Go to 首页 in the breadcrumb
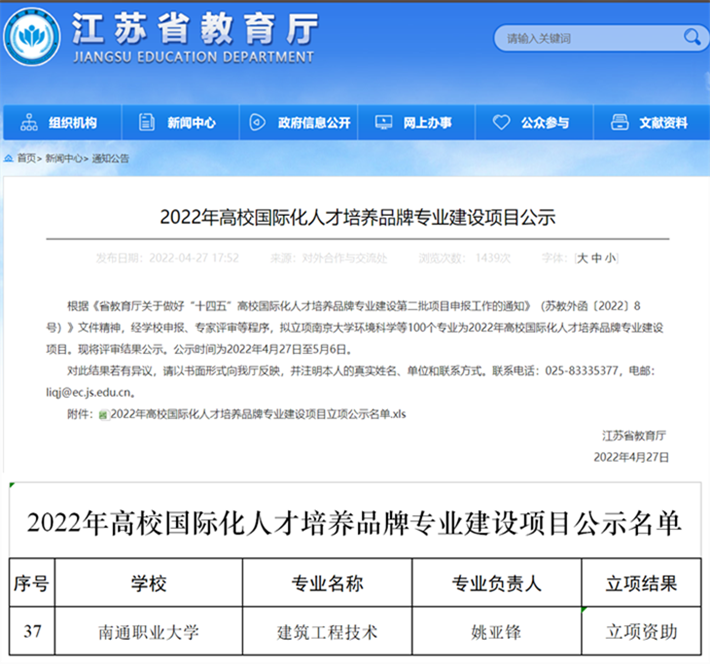710x664 pixels. [x=26, y=158]
